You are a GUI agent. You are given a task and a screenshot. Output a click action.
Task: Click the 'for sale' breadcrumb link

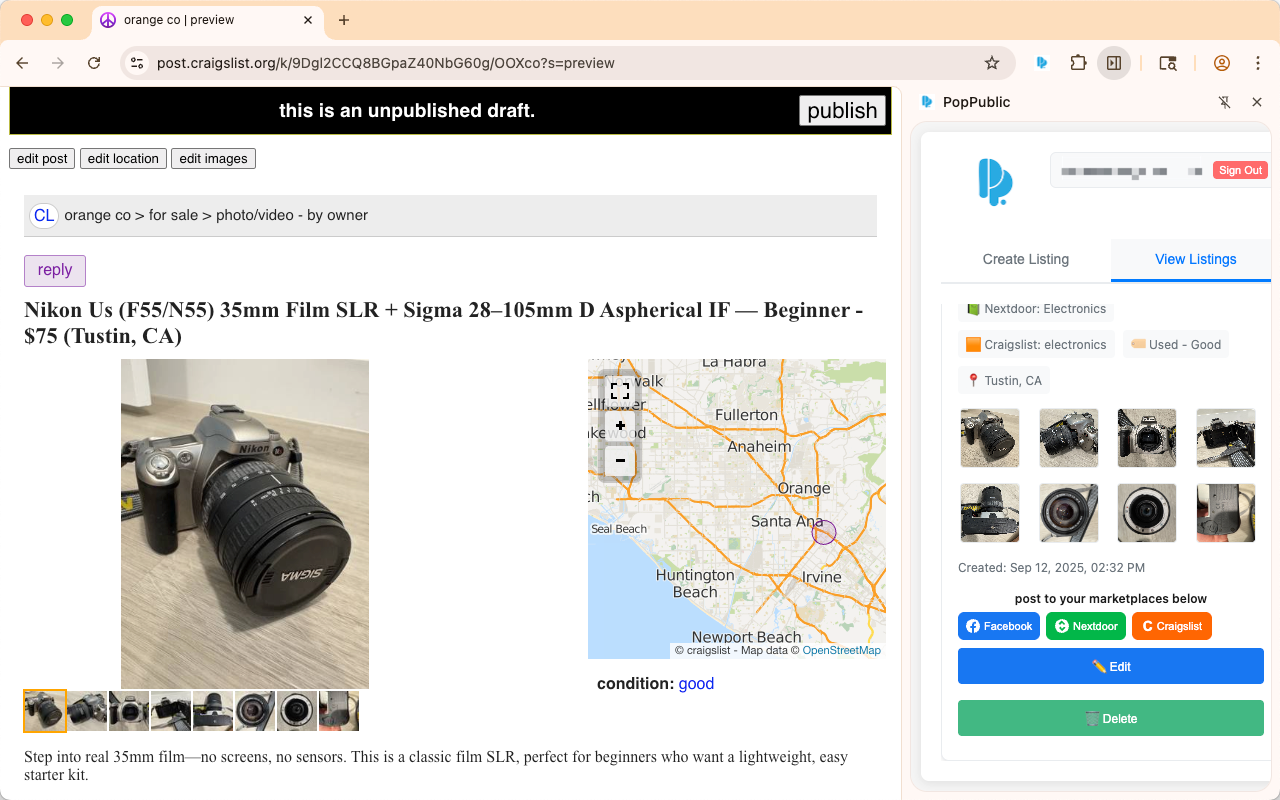click(173, 215)
